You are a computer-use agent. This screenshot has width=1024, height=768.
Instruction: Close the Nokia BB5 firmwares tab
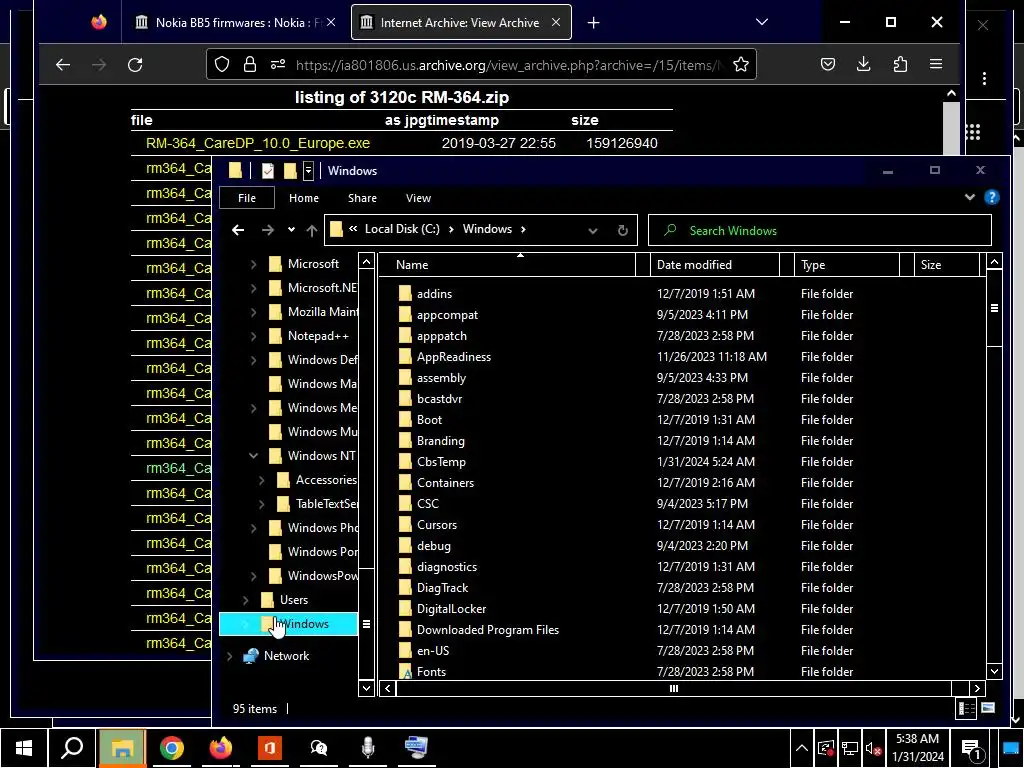(331, 23)
